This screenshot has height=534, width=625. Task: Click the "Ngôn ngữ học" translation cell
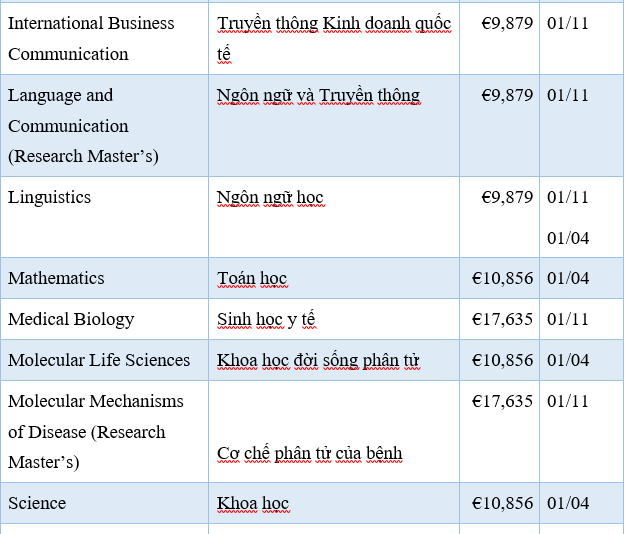click(270, 198)
